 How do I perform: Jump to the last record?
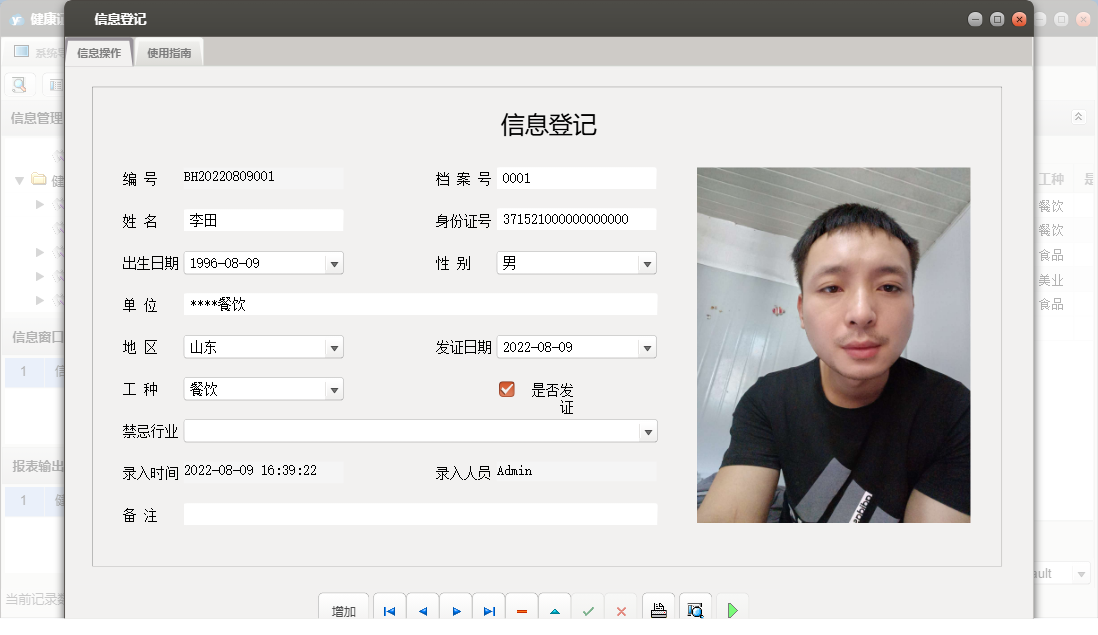coord(489,610)
